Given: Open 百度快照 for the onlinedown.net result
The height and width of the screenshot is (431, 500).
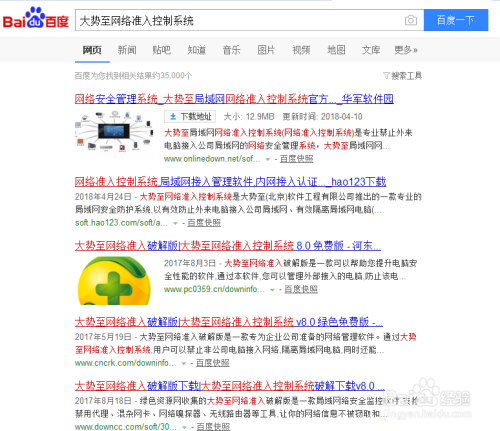Looking at the screenshot, I should point(297,159).
